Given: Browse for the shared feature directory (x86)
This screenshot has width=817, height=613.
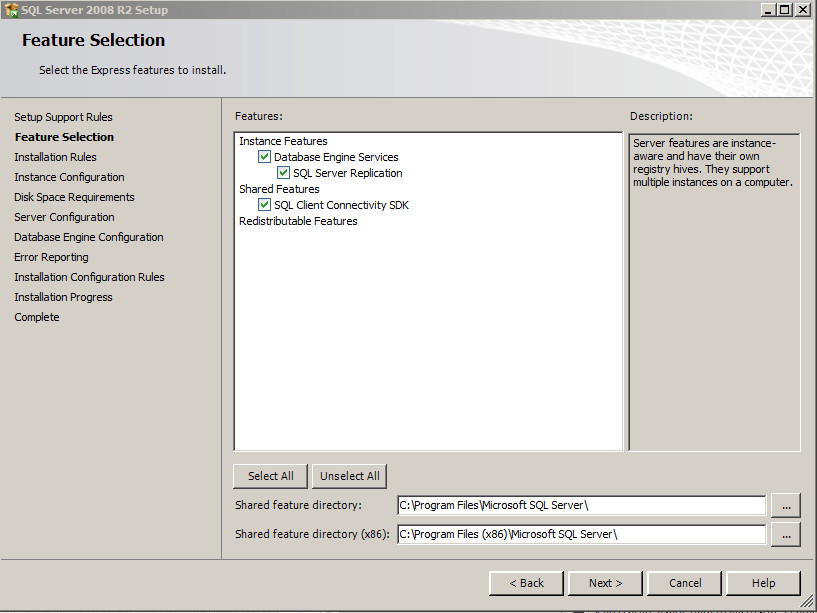Looking at the screenshot, I should tap(786, 535).
